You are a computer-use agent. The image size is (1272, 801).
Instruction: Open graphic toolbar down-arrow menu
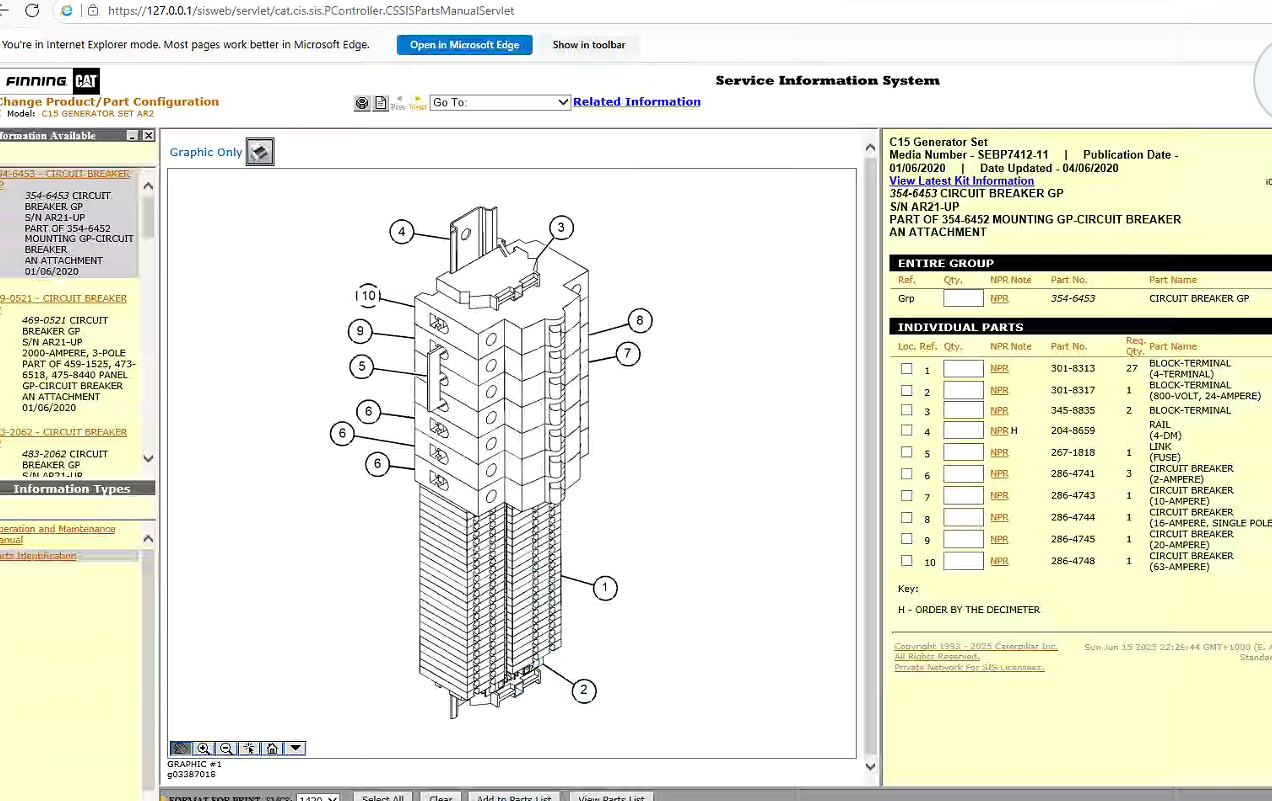(296, 748)
